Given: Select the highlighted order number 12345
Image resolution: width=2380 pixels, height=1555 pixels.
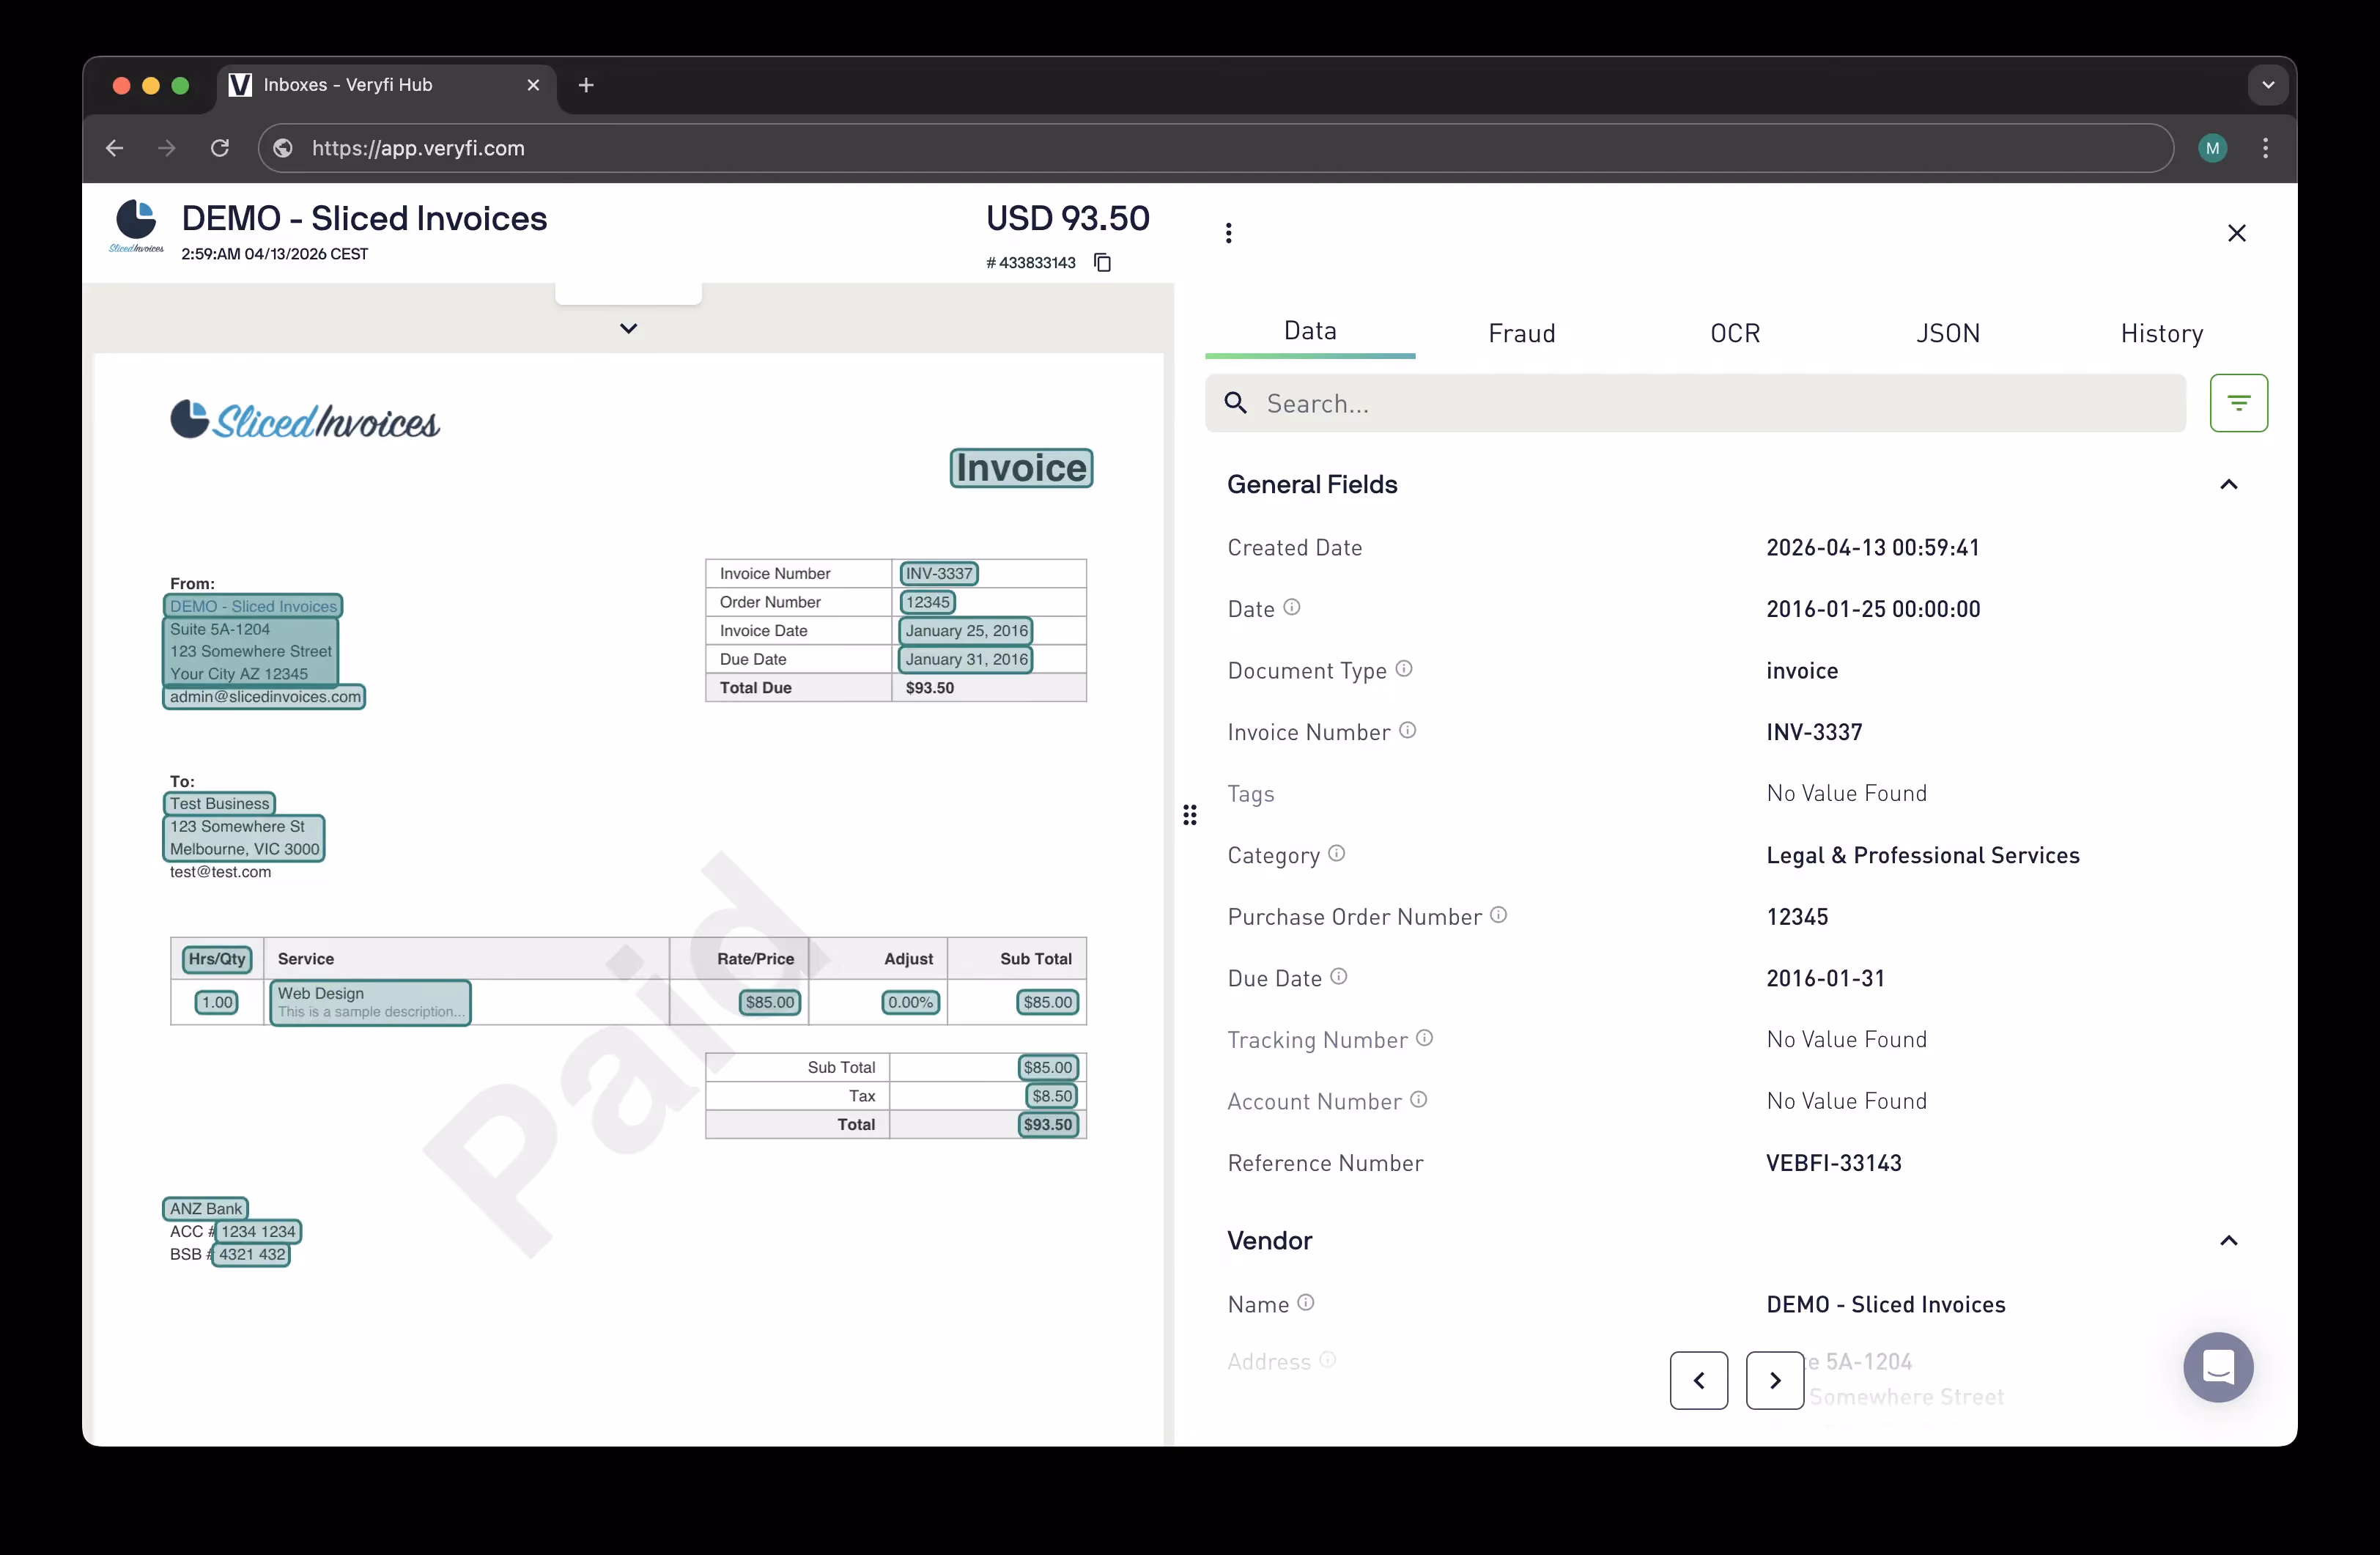Looking at the screenshot, I should click(x=927, y=602).
